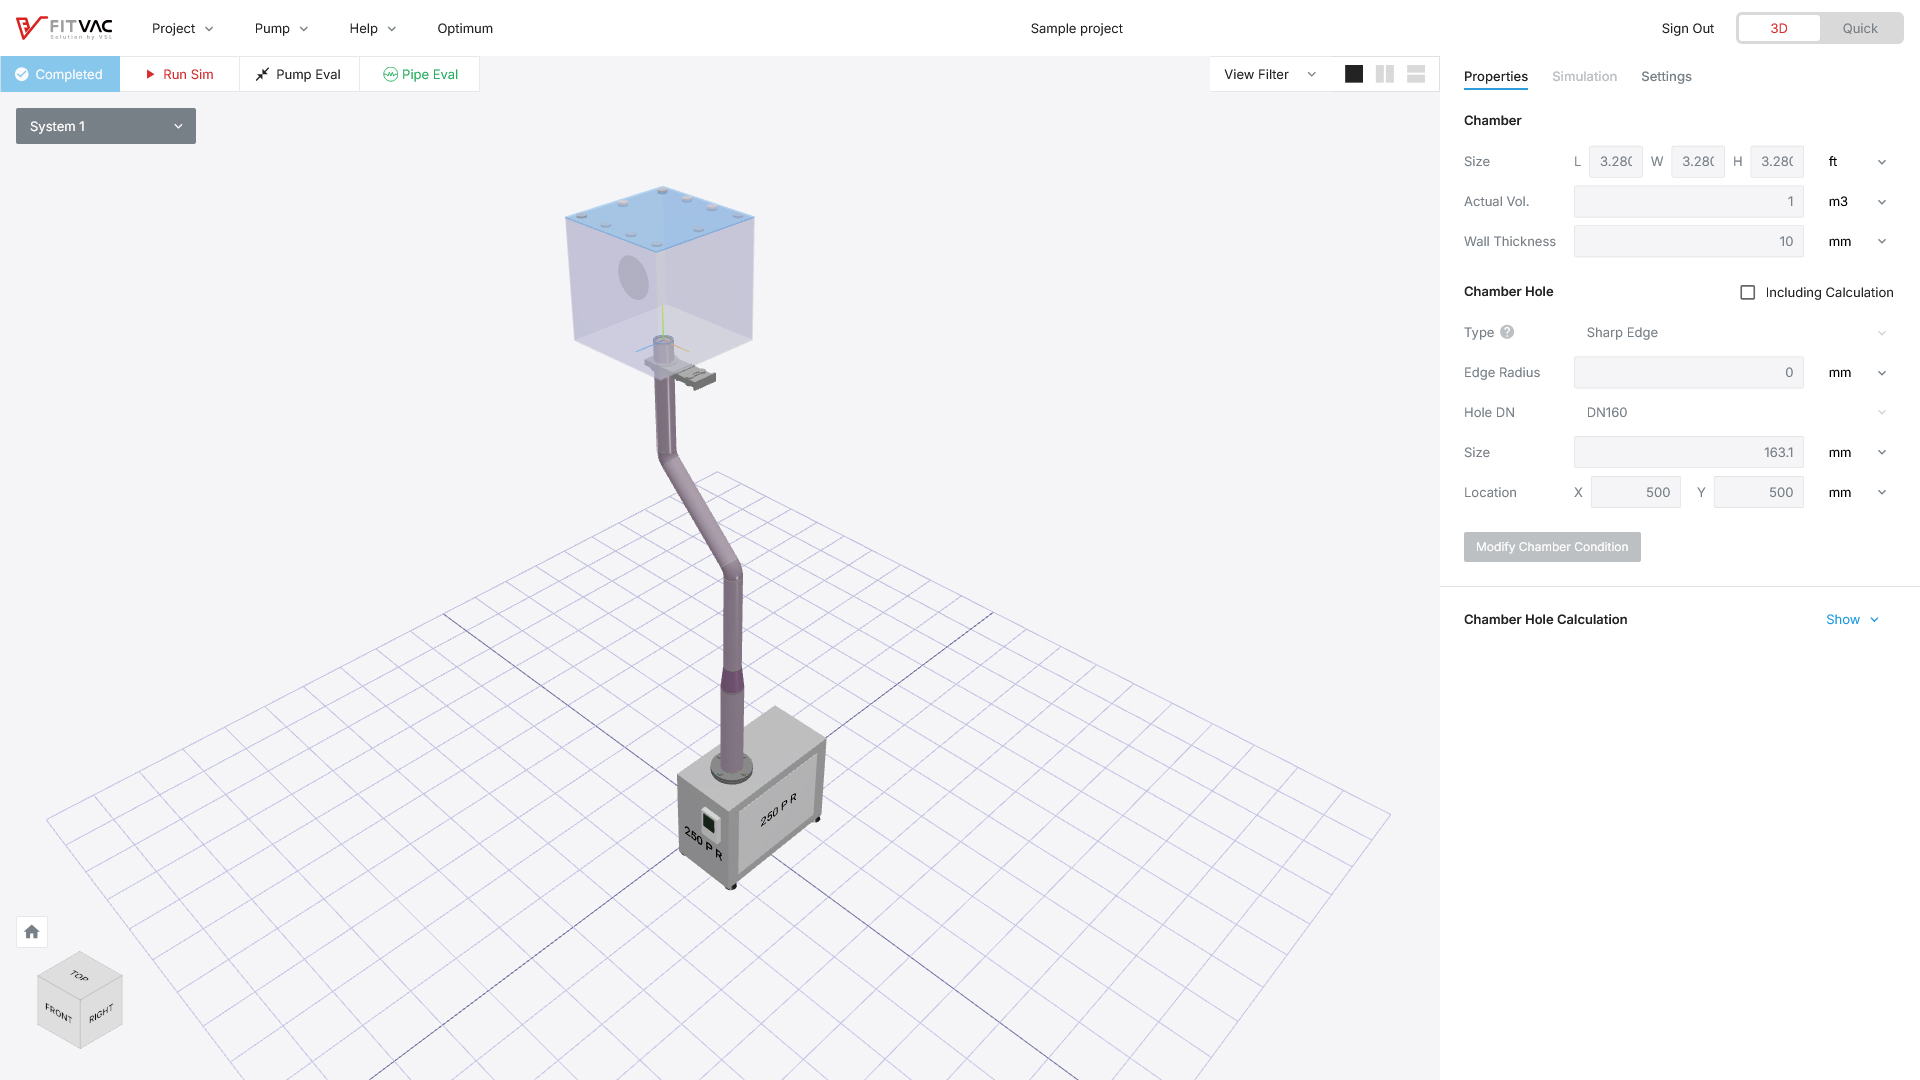Viewport: 1920px width, 1080px height.
Task: Click RIGHT face of view cube
Action: [101, 1013]
